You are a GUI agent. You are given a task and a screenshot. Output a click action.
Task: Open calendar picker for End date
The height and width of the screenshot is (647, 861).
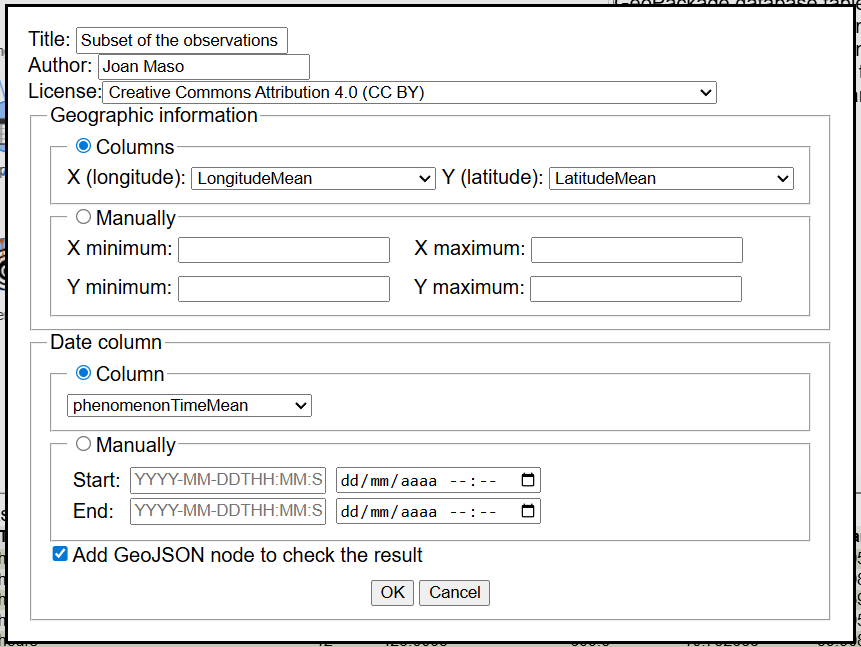tap(529, 512)
